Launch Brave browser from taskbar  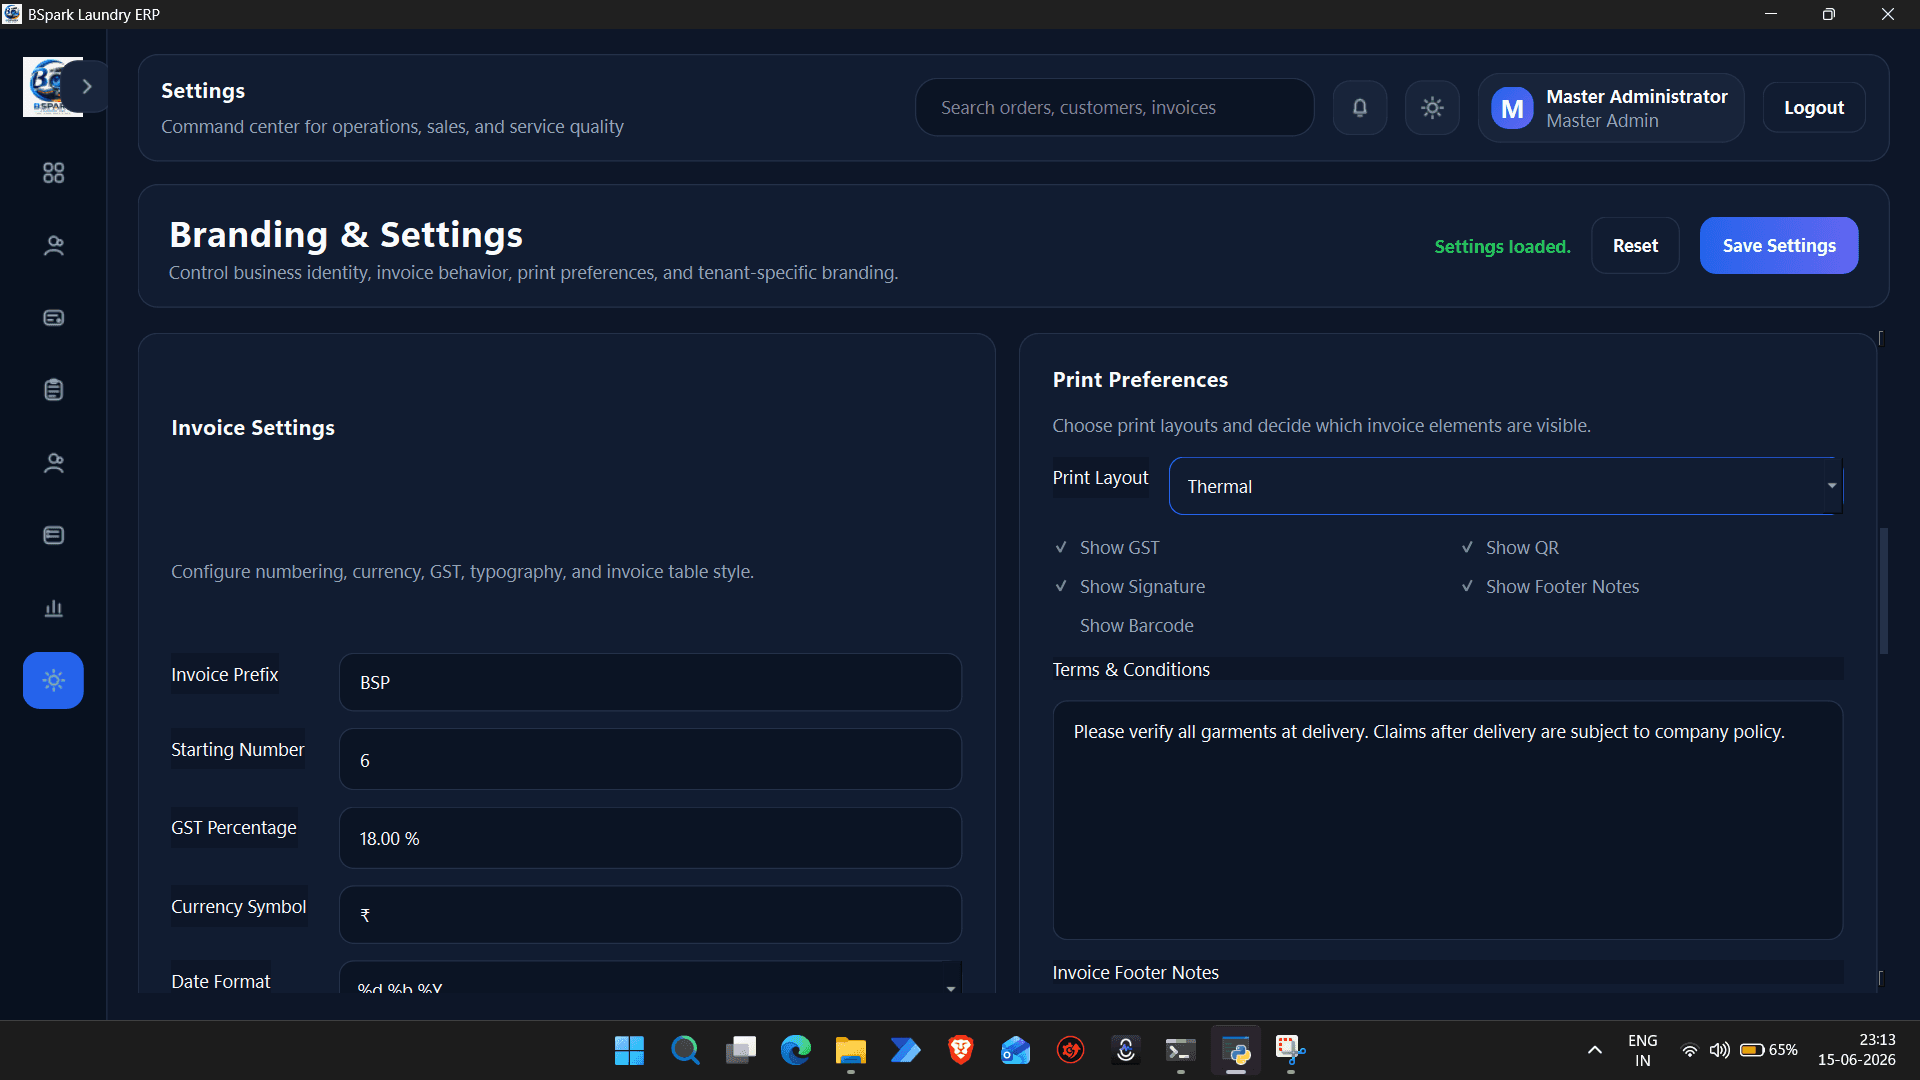pos(961,1050)
